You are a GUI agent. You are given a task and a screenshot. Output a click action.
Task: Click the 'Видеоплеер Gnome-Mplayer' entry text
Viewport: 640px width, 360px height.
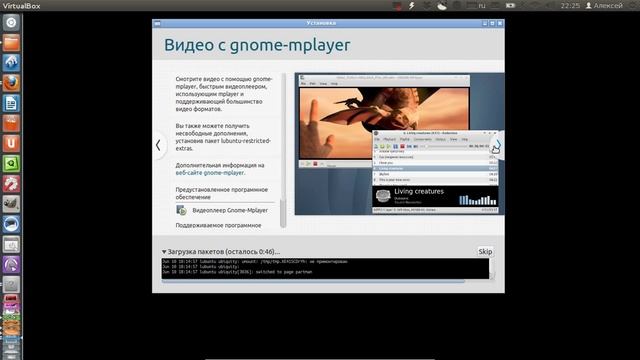pos(230,210)
